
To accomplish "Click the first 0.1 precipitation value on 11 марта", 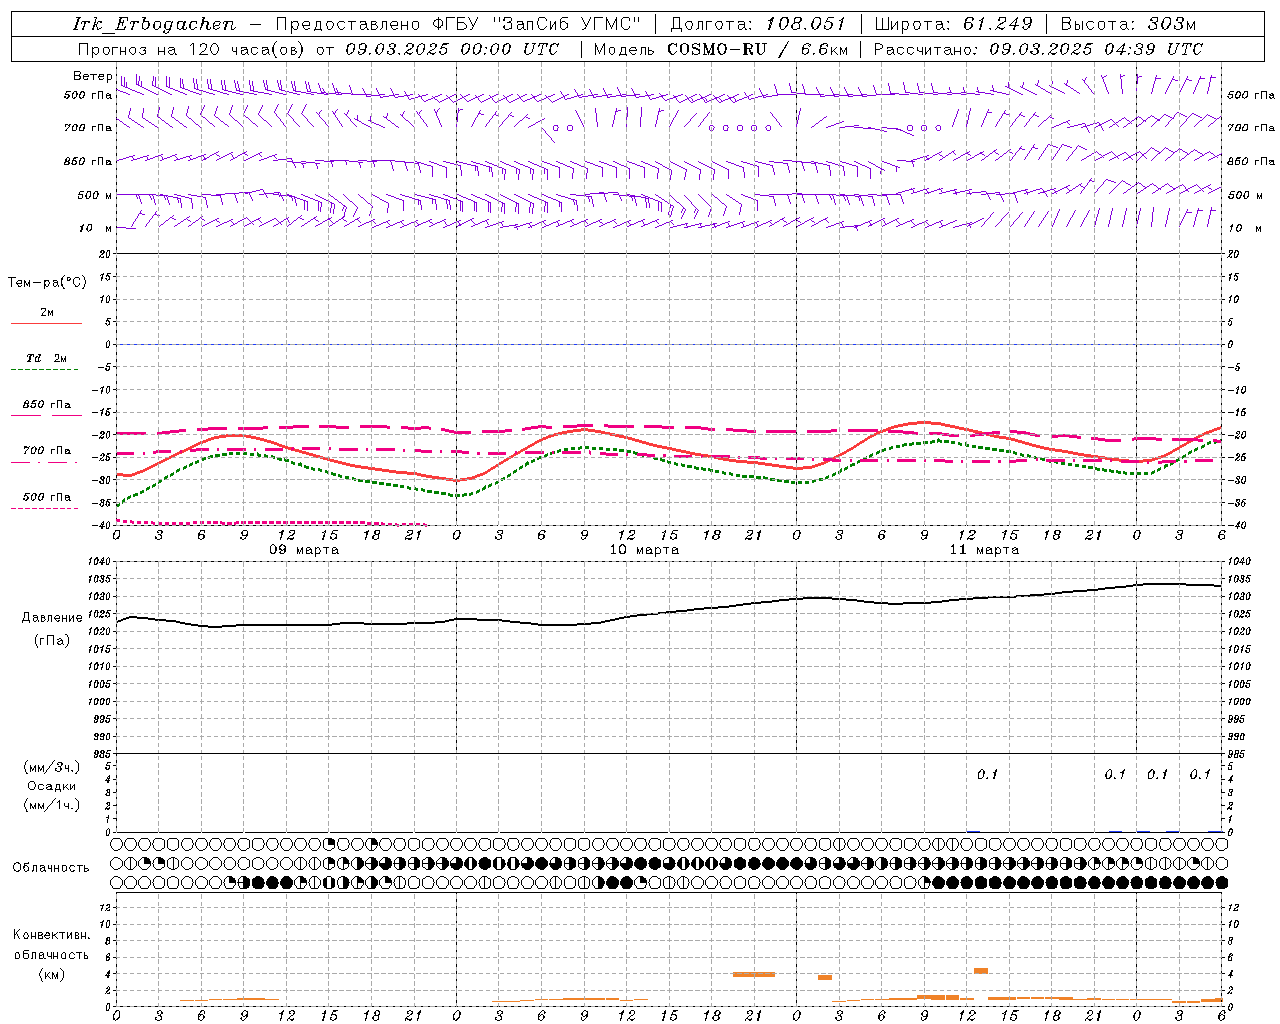I will (x=987, y=774).
